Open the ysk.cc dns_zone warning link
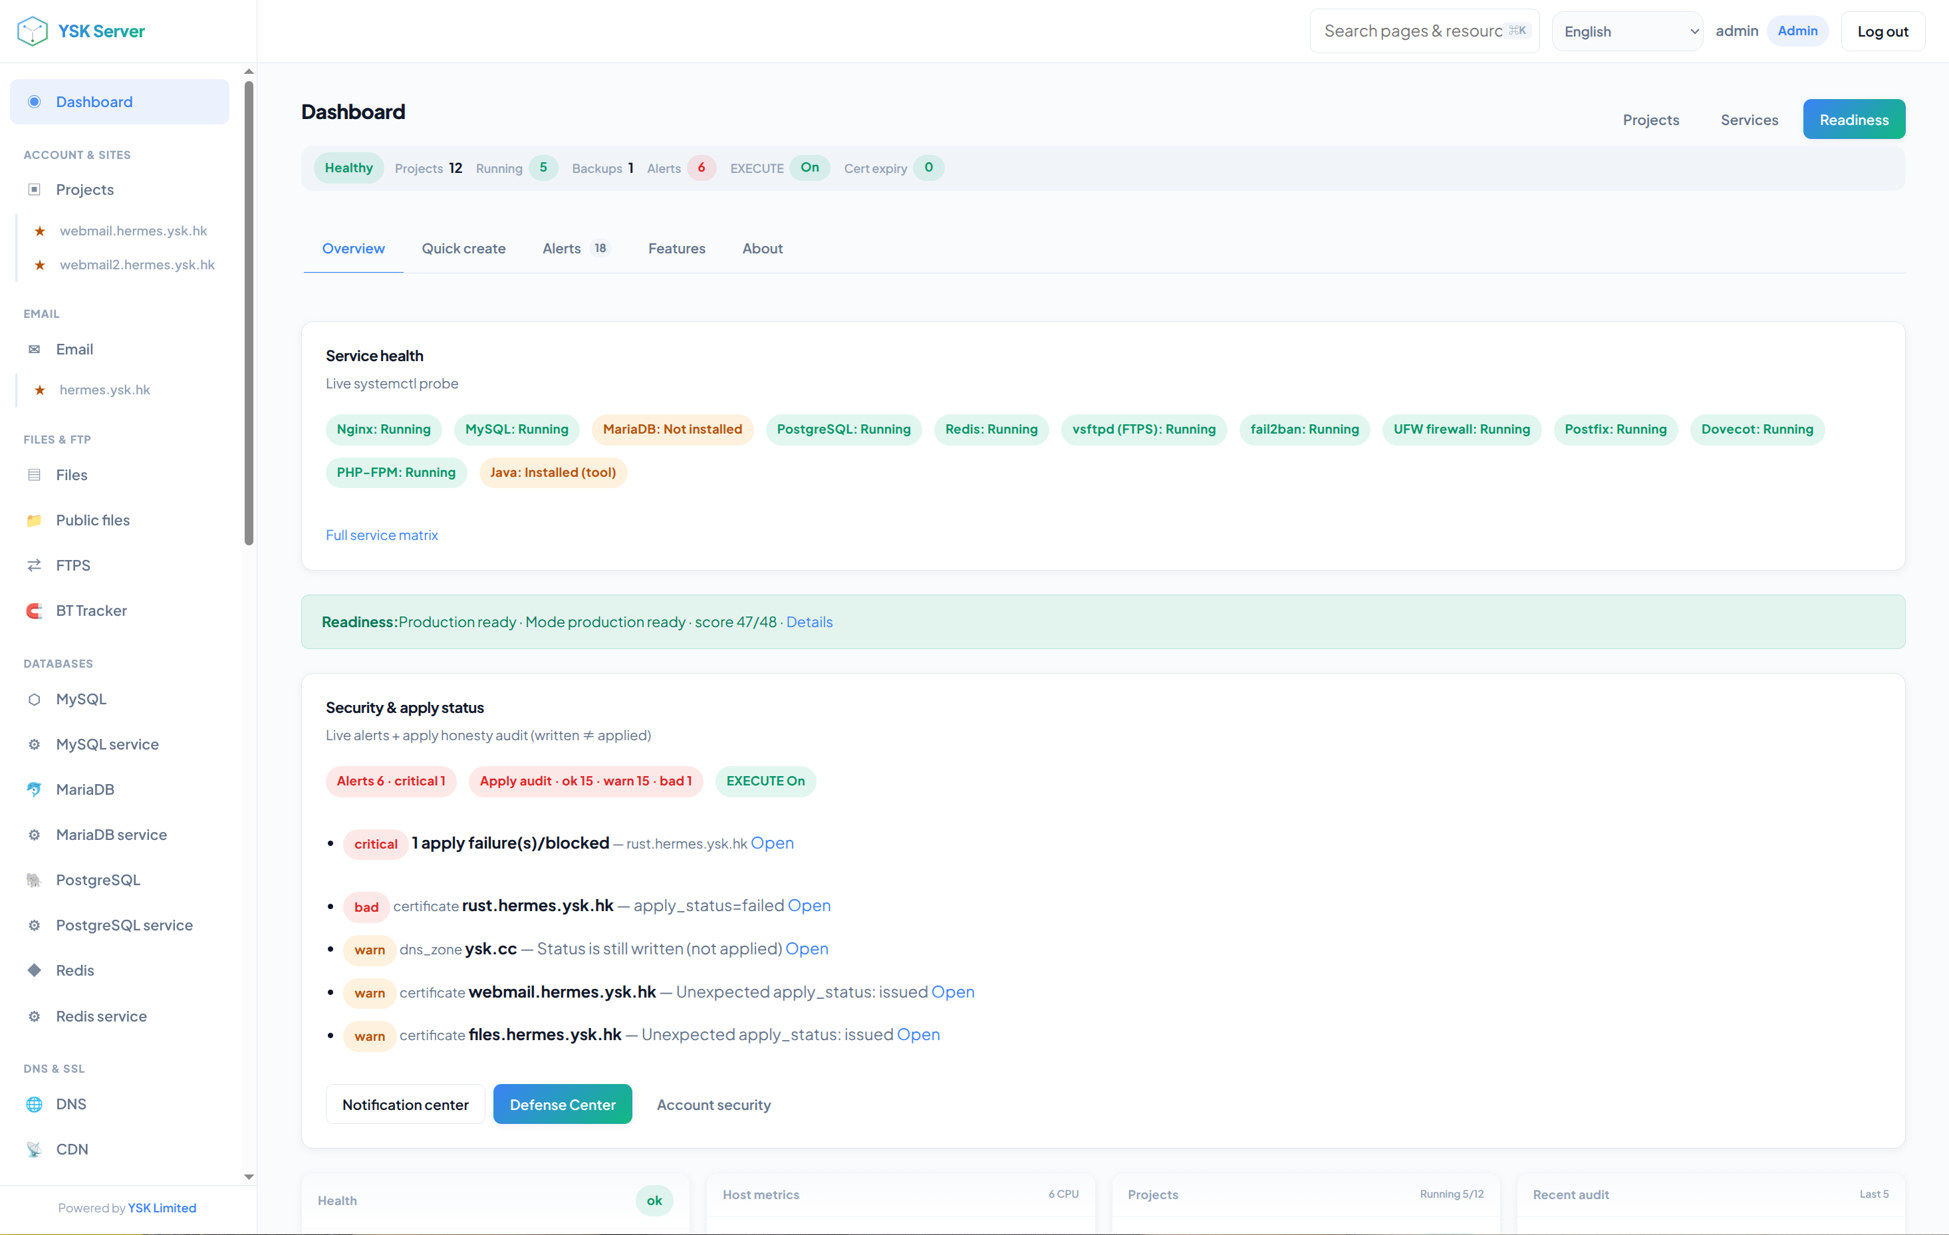This screenshot has width=1949, height=1235. pos(806,949)
